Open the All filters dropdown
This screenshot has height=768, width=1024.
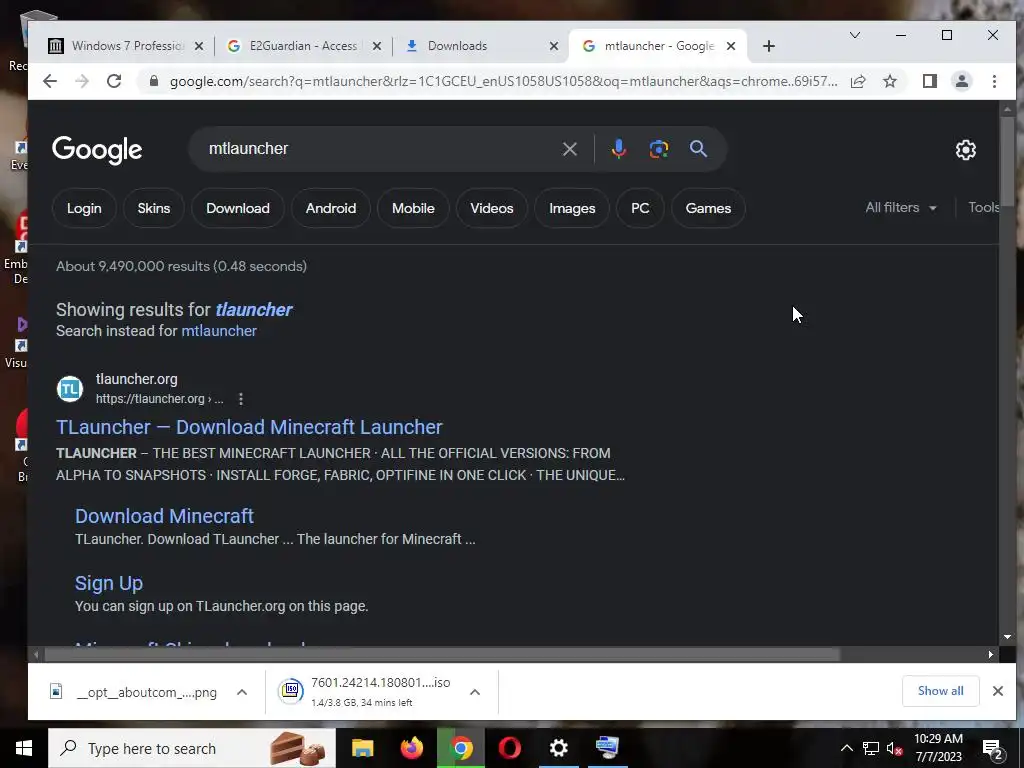pos(901,208)
